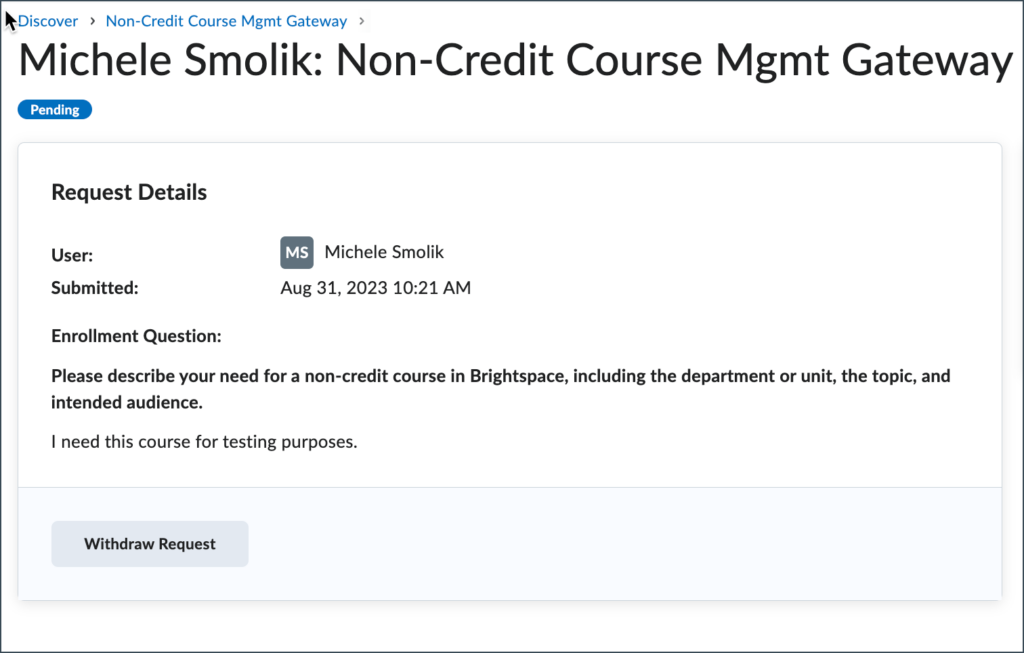Expand the chevron after Non-Credit Course Mgmt Gateway

click(361, 20)
